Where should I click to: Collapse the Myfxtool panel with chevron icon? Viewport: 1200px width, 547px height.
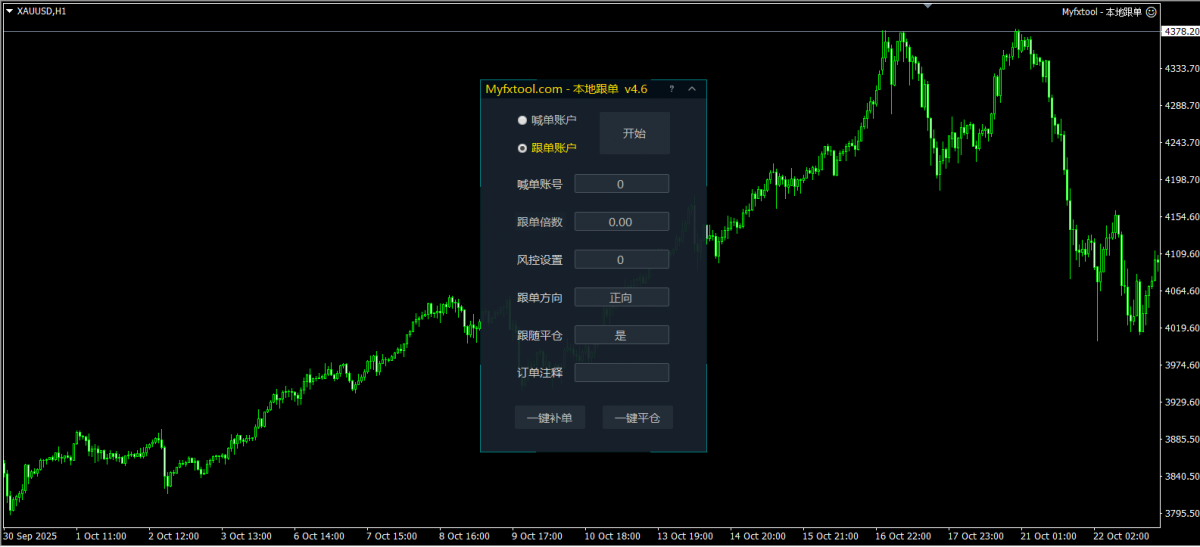click(692, 89)
